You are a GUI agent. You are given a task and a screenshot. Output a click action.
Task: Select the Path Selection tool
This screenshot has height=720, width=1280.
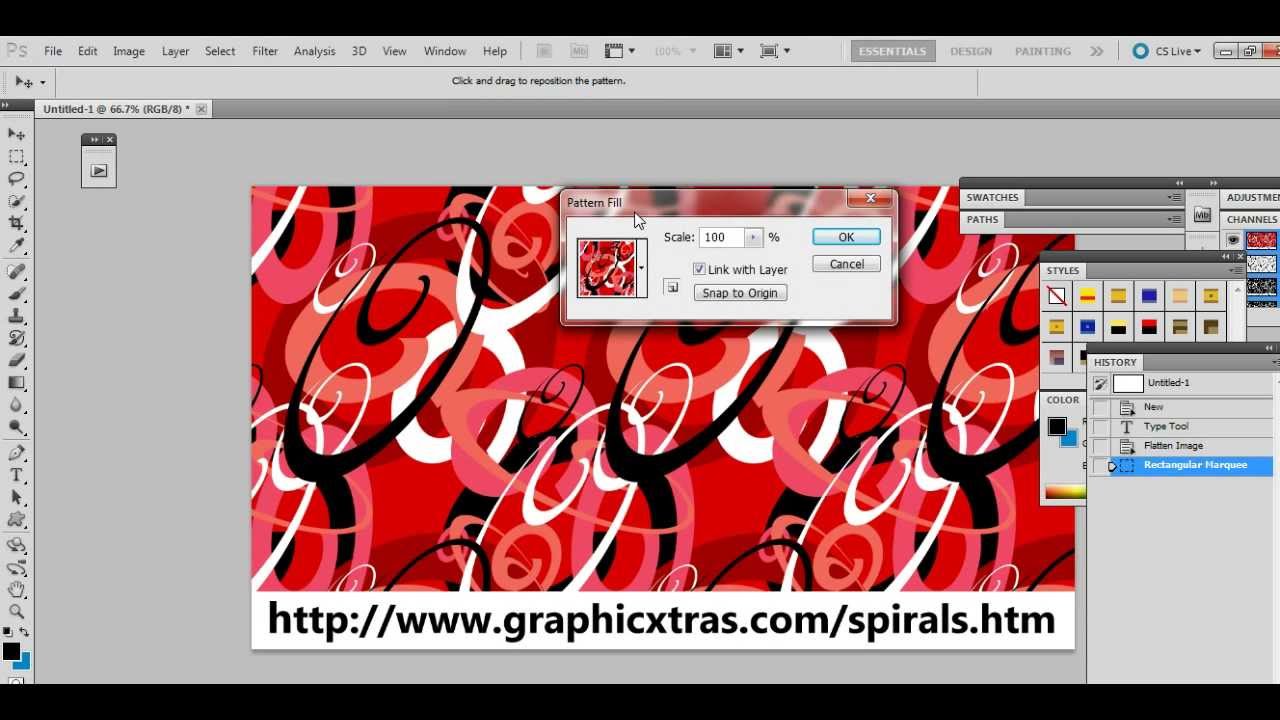click(16, 497)
